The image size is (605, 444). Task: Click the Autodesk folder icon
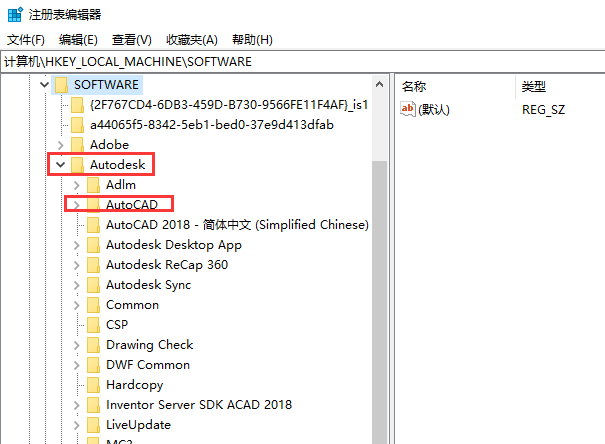[78, 165]
